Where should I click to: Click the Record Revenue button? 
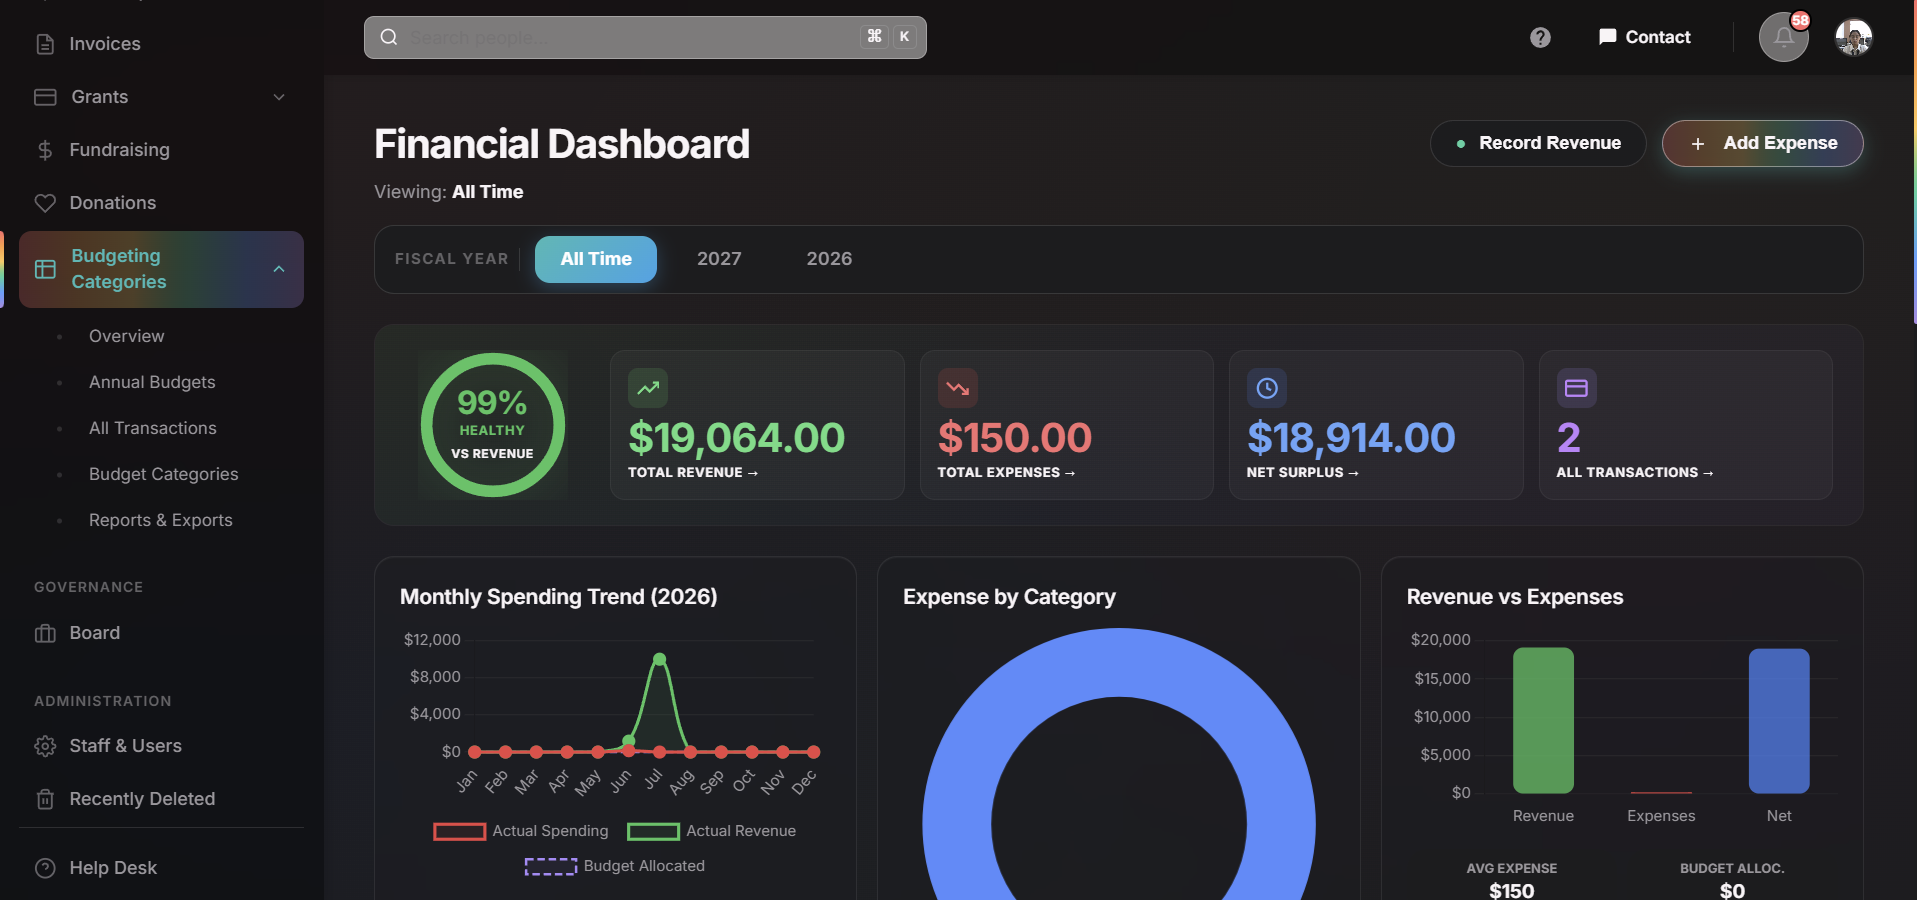click(x=1538, y=144)
